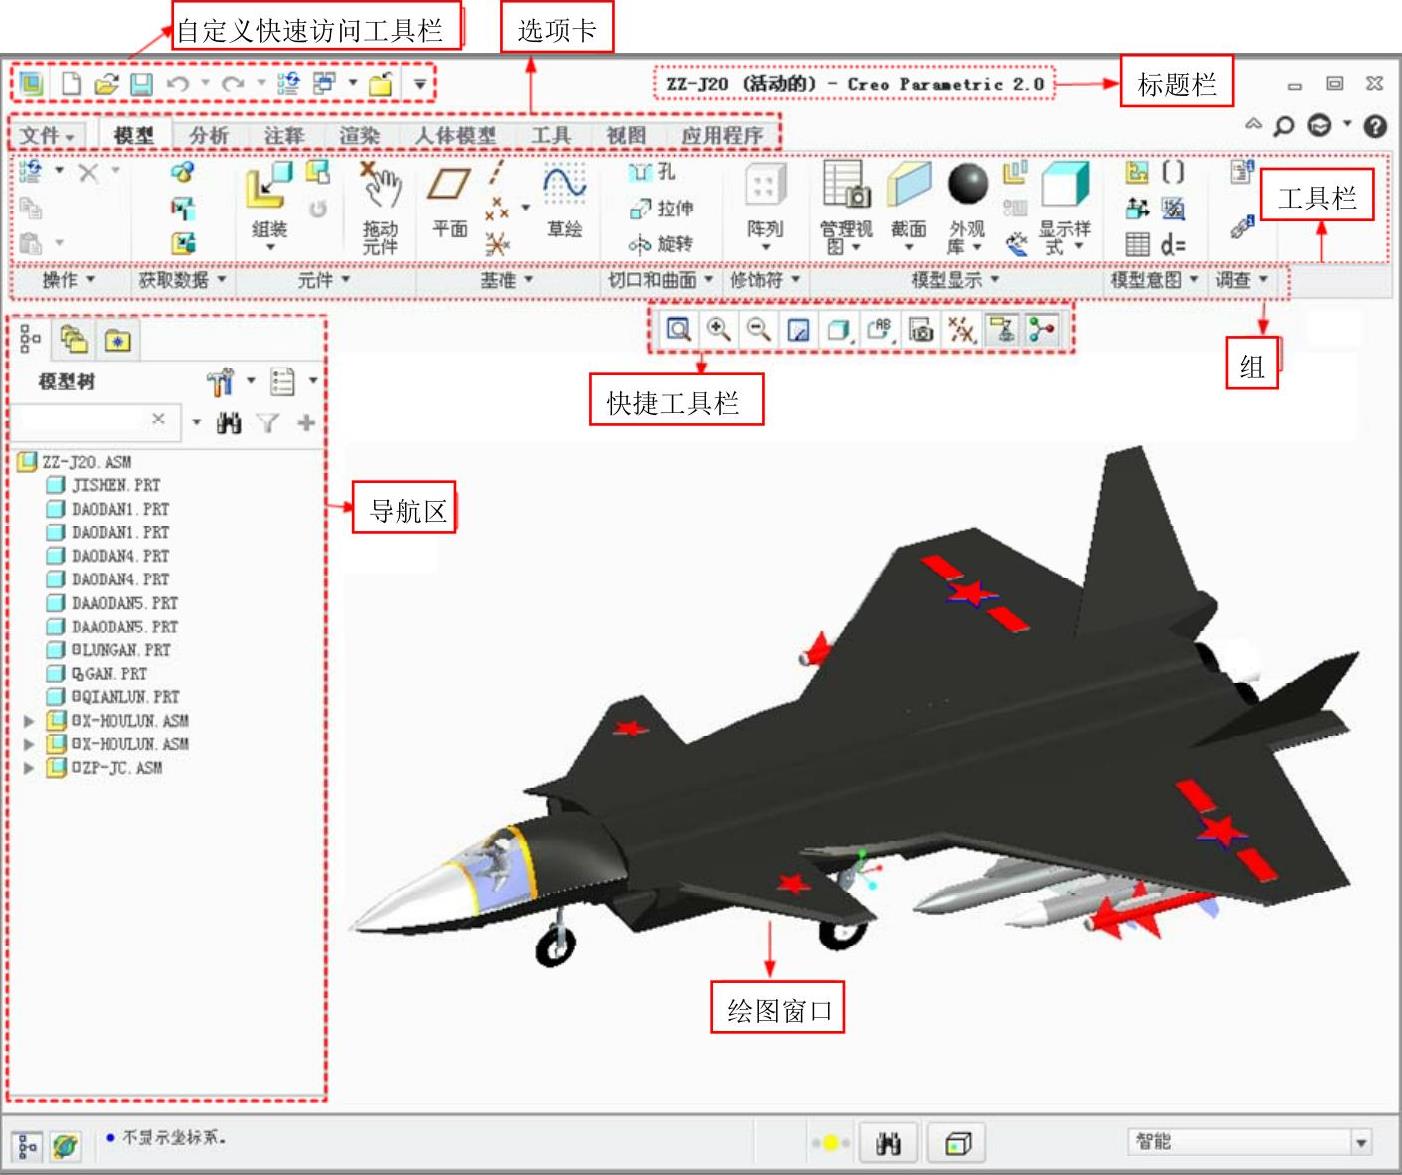Click the Save floppy disk icon
The height and width of the screenshot is (1175, 1402).
[x=141, y=85]
